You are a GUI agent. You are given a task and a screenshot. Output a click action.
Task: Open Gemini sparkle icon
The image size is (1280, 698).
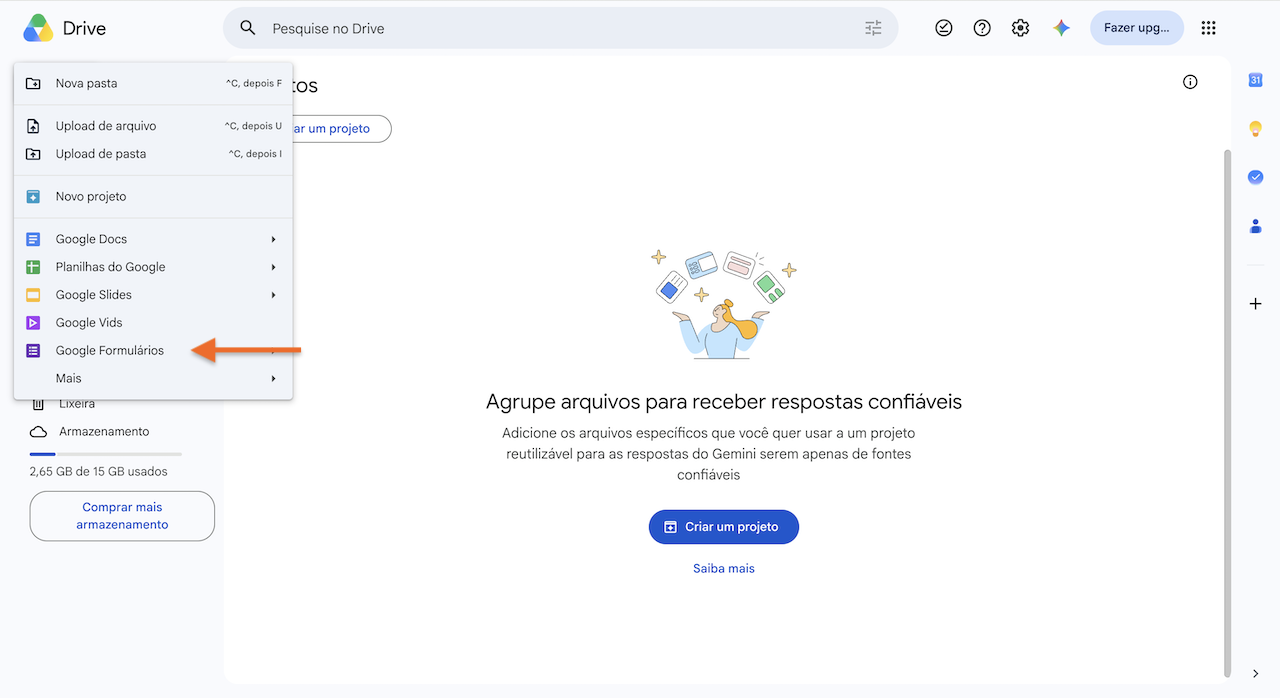(x=1062, y=28)
